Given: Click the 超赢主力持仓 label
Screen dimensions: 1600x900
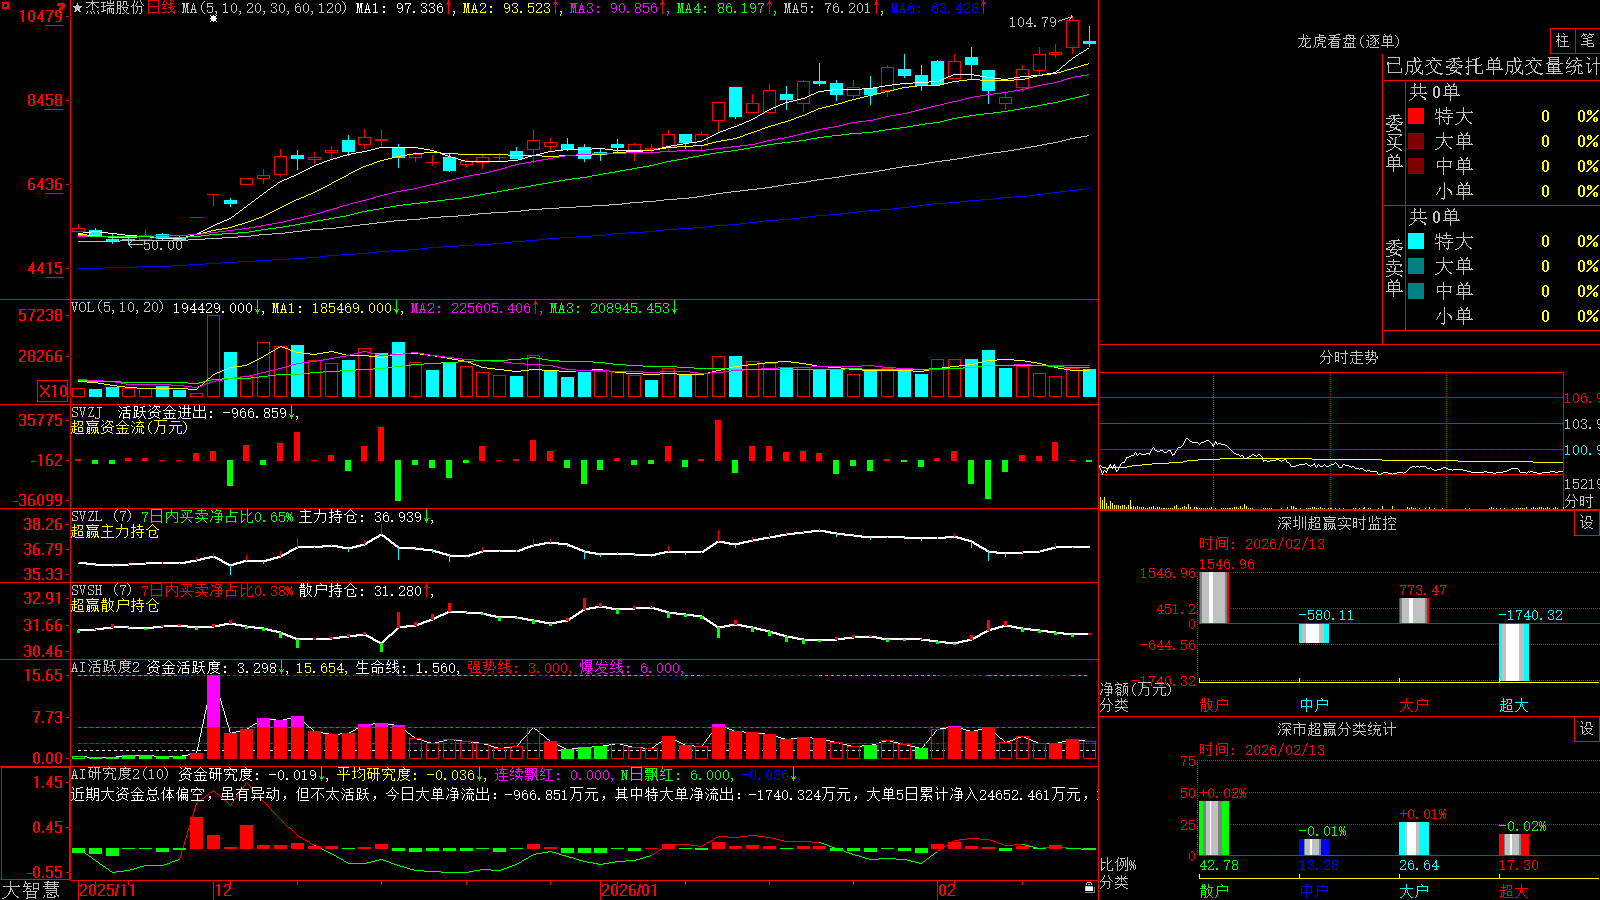Looking at the screenshot, I should coord(115,531).
